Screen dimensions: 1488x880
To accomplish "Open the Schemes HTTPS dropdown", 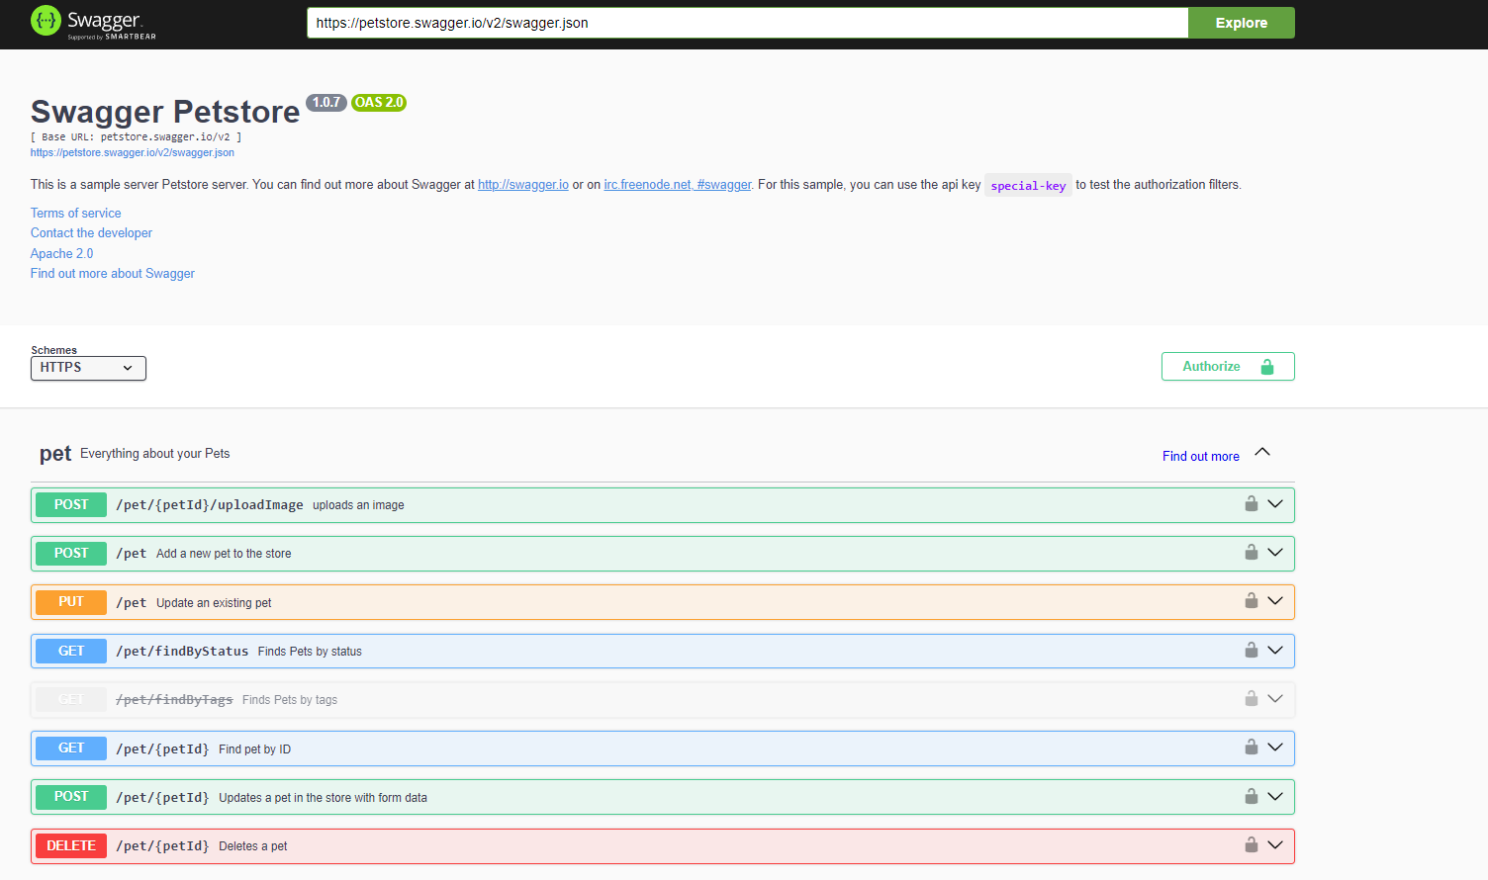I will (x=88, y=368).
